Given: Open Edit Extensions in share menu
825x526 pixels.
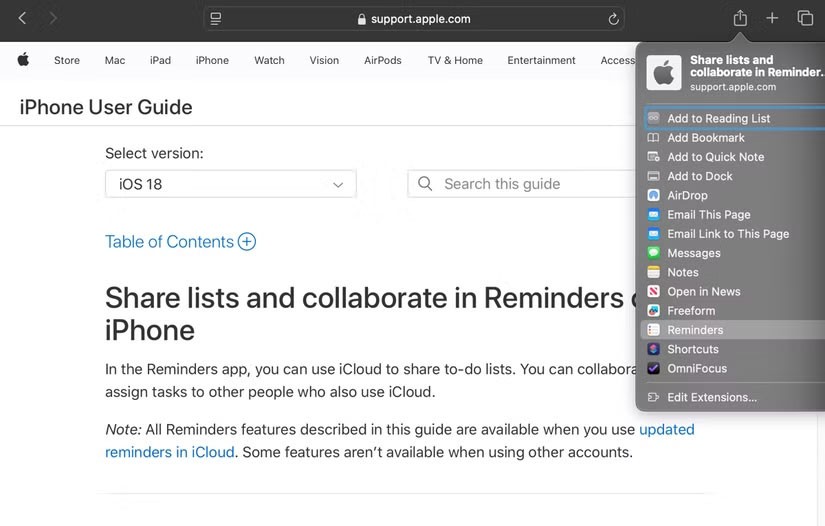Looking at the screenshot, I should [x=712, y=397].
